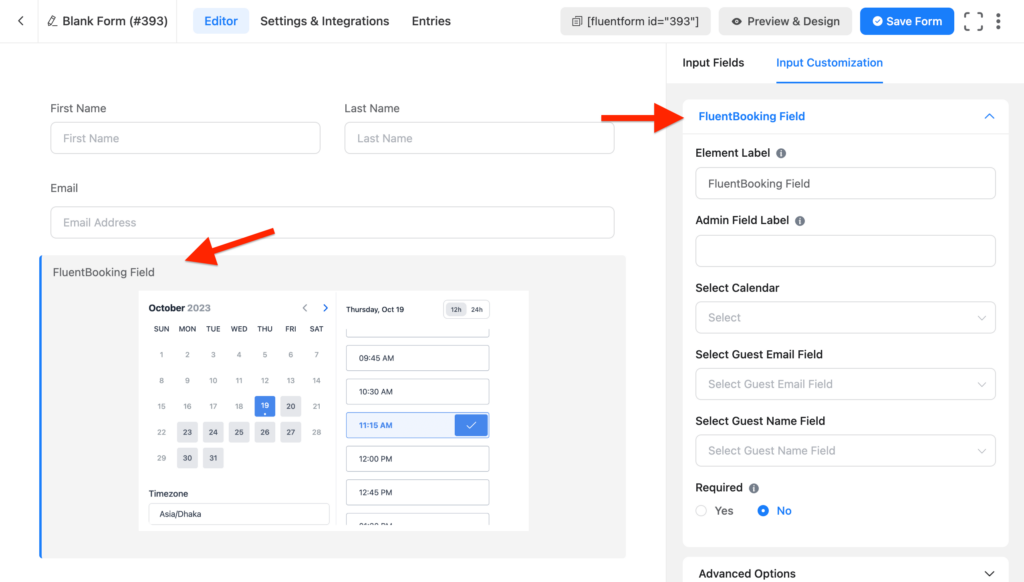This screenshot has width=1024, height=582.
Task: Select October 24 in the calendar
Action: [x=213, y=432]
